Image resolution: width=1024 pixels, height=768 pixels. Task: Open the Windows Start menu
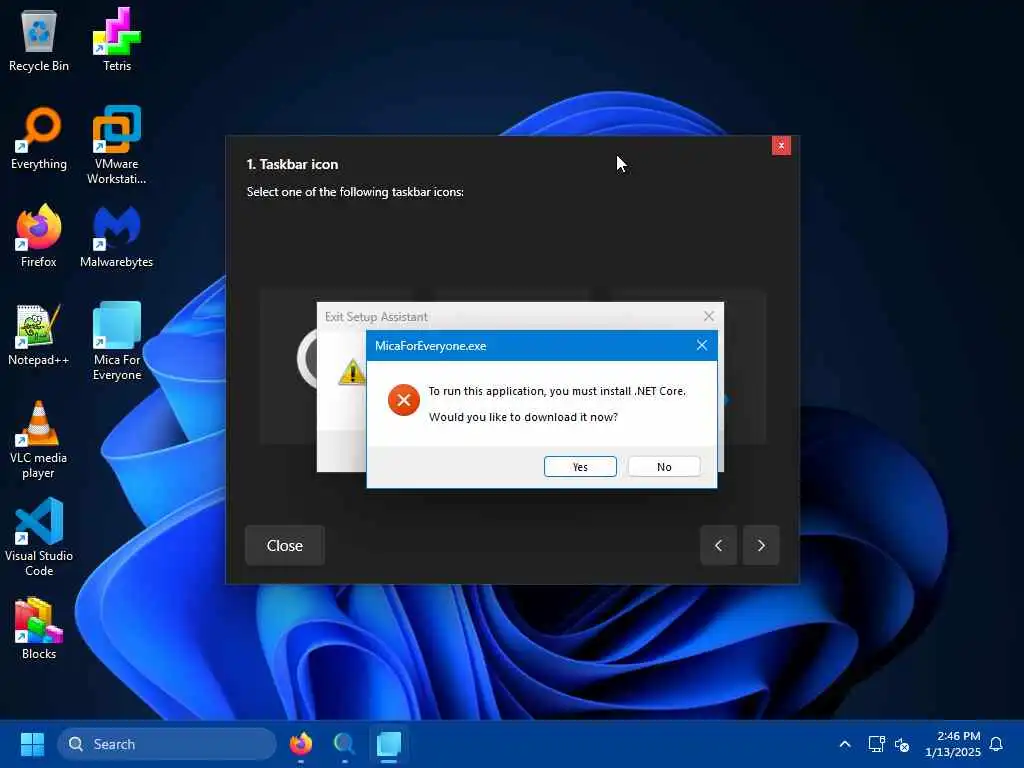coord(32,744)
